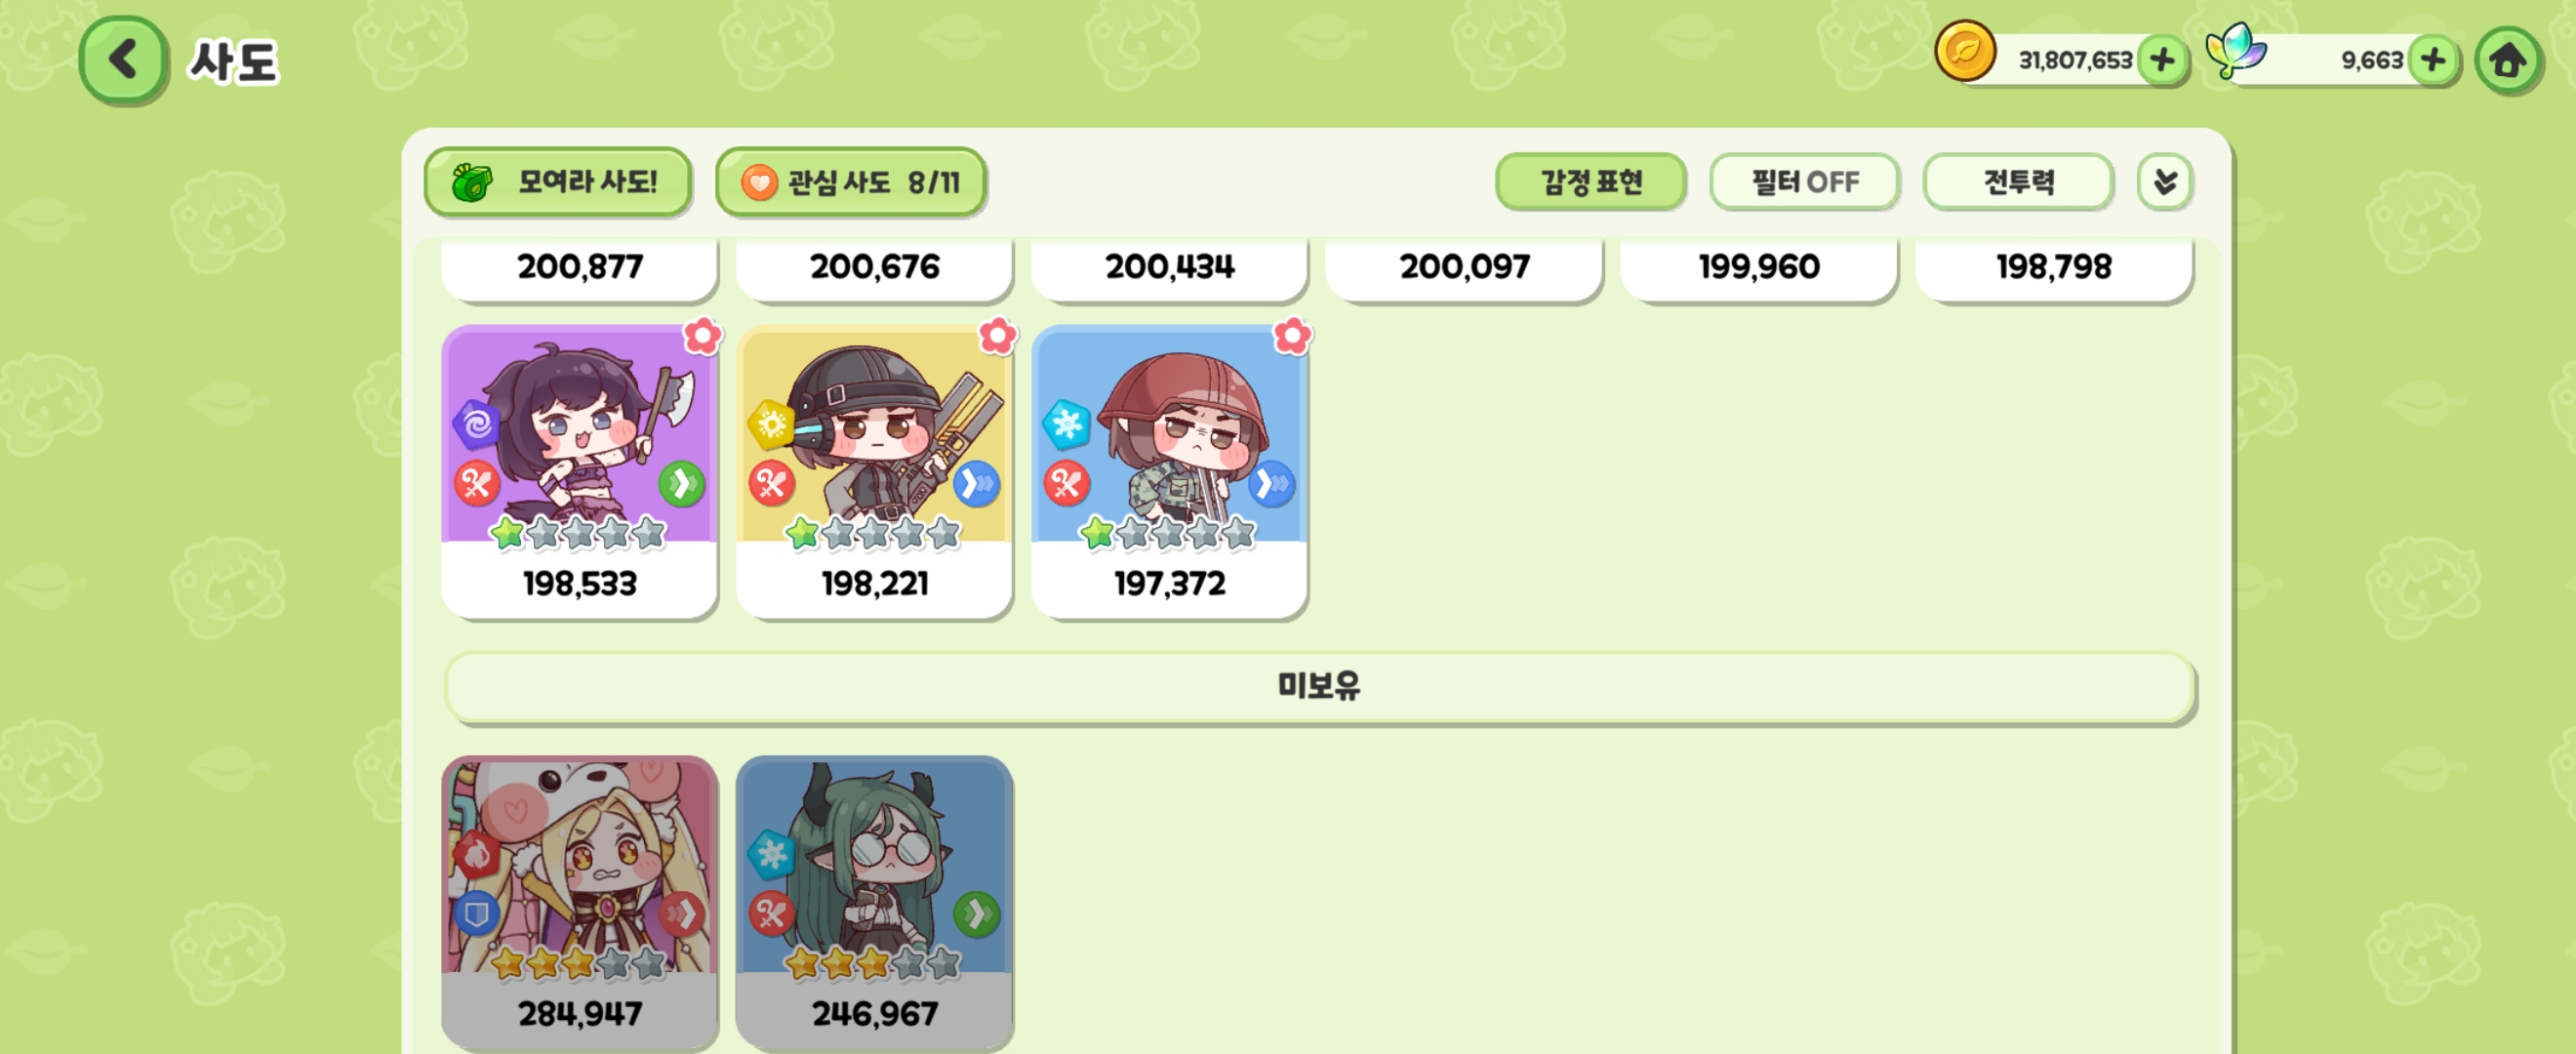Open the 모여라 사도! tab
This screenshot has width=2576, height=1054.
(558, 182)
